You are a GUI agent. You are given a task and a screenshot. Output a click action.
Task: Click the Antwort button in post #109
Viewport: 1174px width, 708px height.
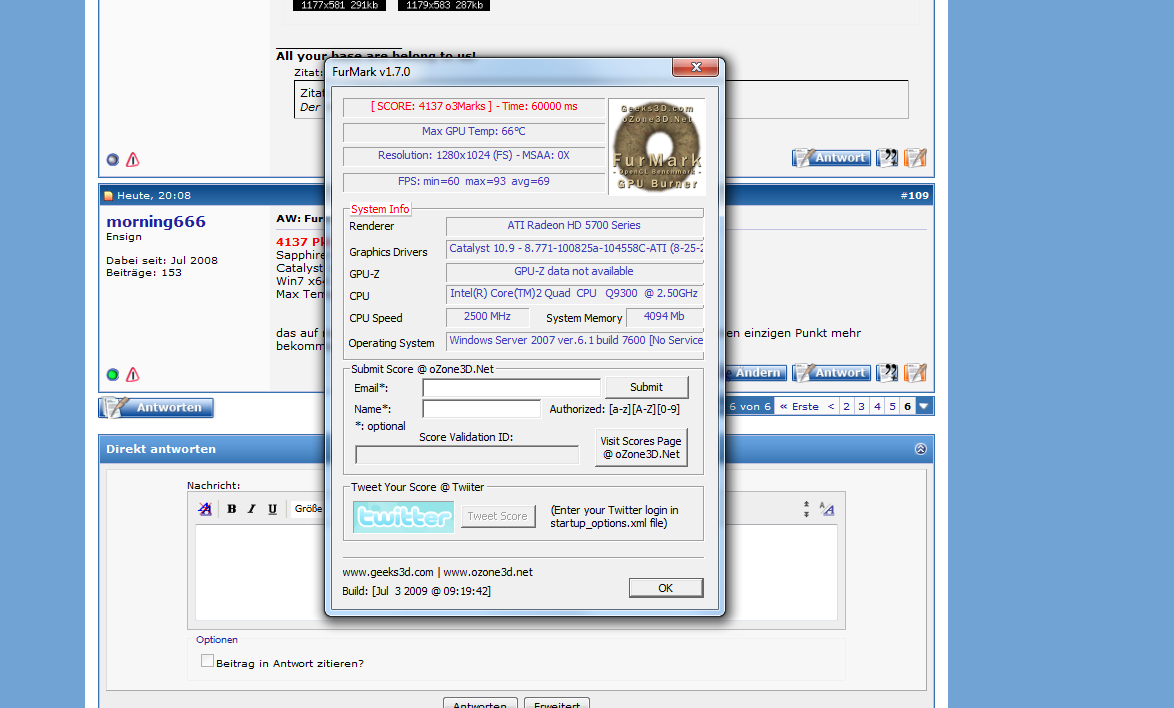(831, 373)
